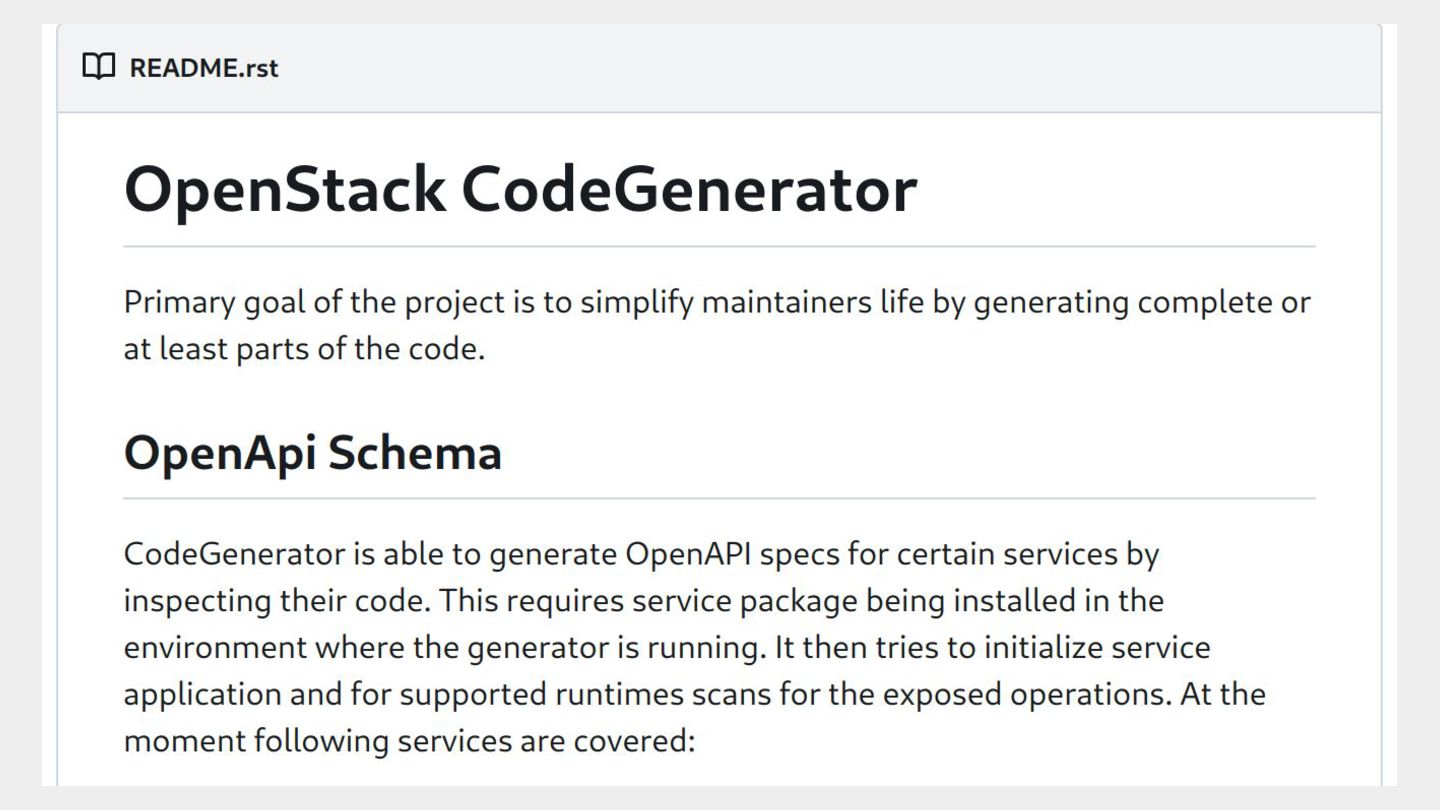Viewport: 1440px width, 810px height.
Task: Click the README.rst file name
Action: [204, 68]
